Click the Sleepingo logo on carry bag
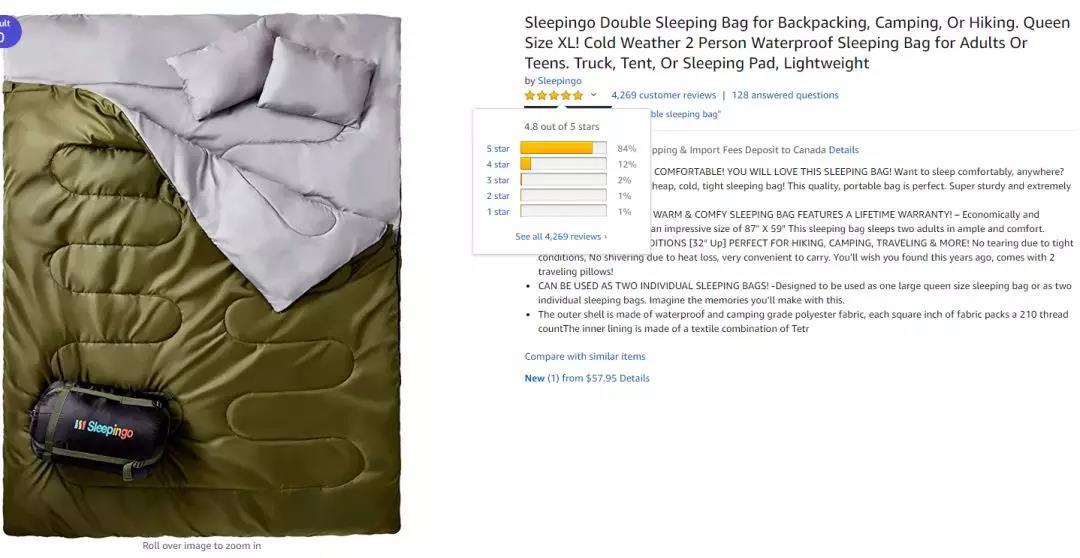Screen dimensions: 1080x558 click(x=103, y=429)
